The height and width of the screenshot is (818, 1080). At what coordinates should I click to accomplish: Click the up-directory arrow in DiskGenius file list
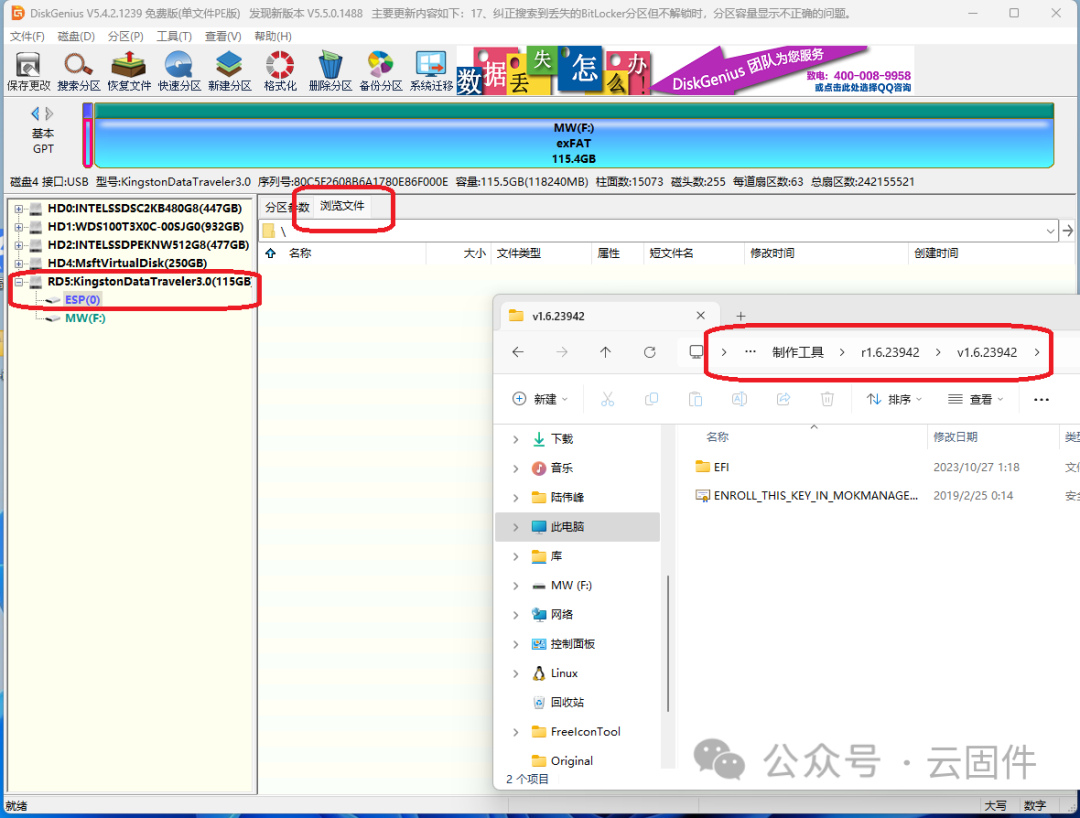[271, 253]
